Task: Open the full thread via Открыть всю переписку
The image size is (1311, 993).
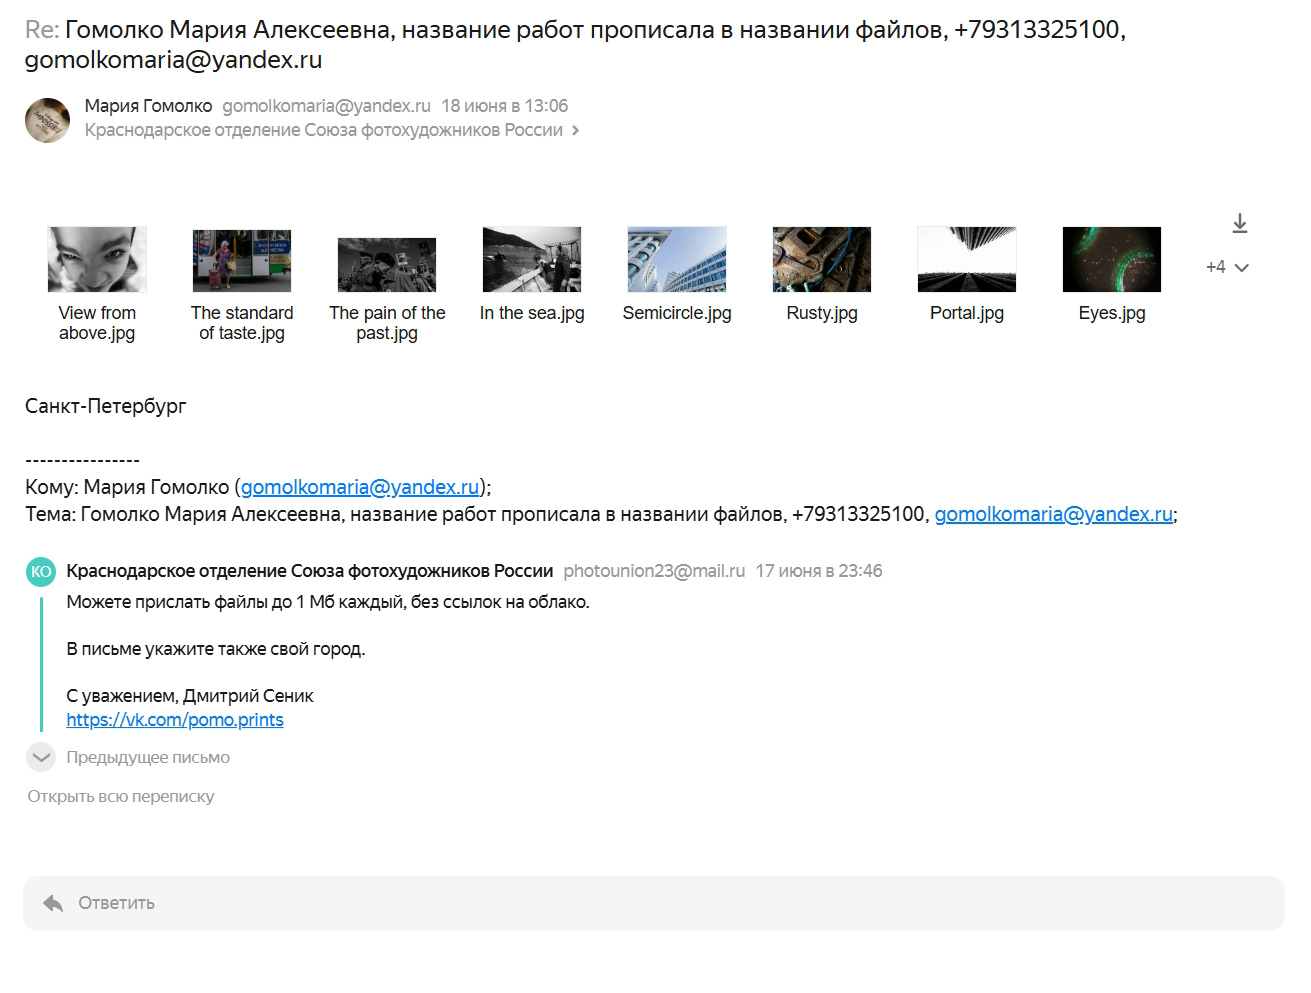Action: [121, 796]
